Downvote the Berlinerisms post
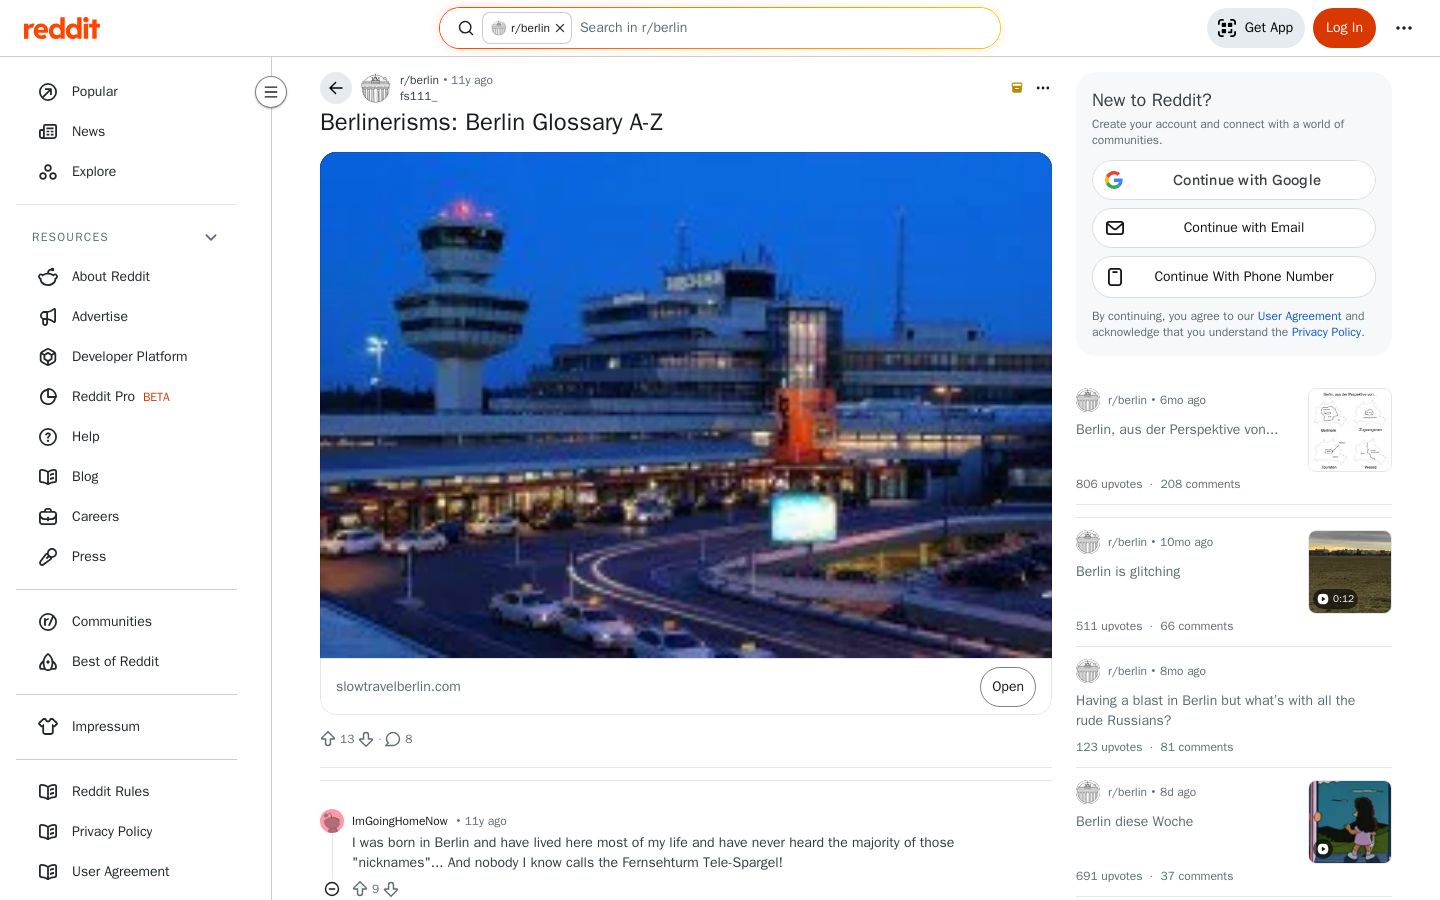This screenshot has height=900, width=1440. [366, 739]
